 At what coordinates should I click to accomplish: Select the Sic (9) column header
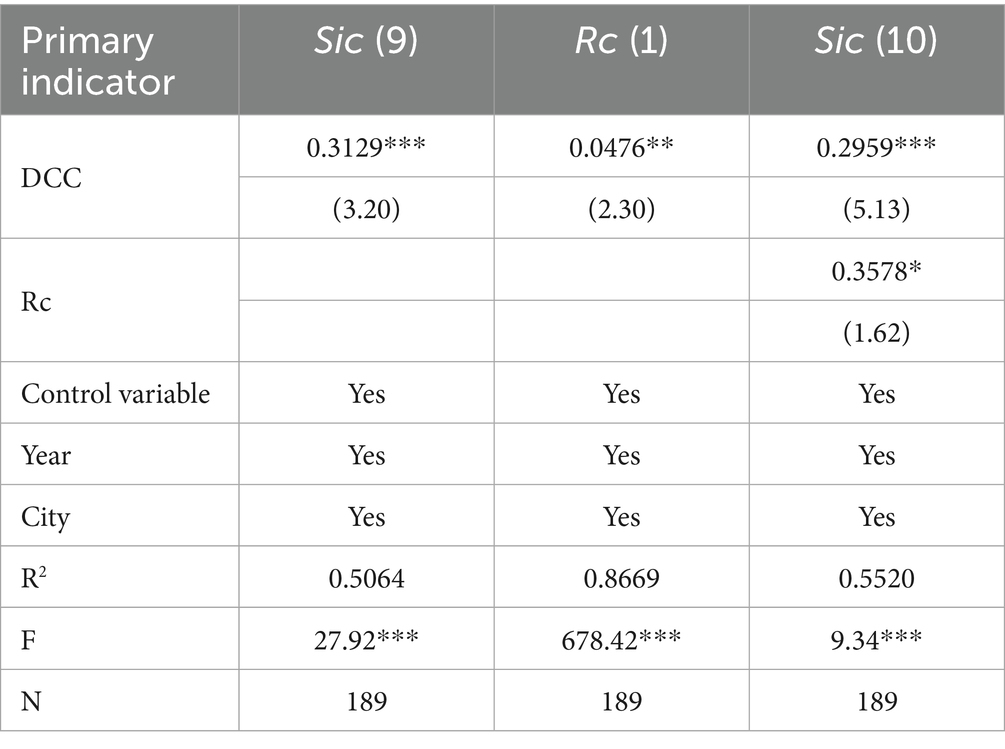point(366,43)
